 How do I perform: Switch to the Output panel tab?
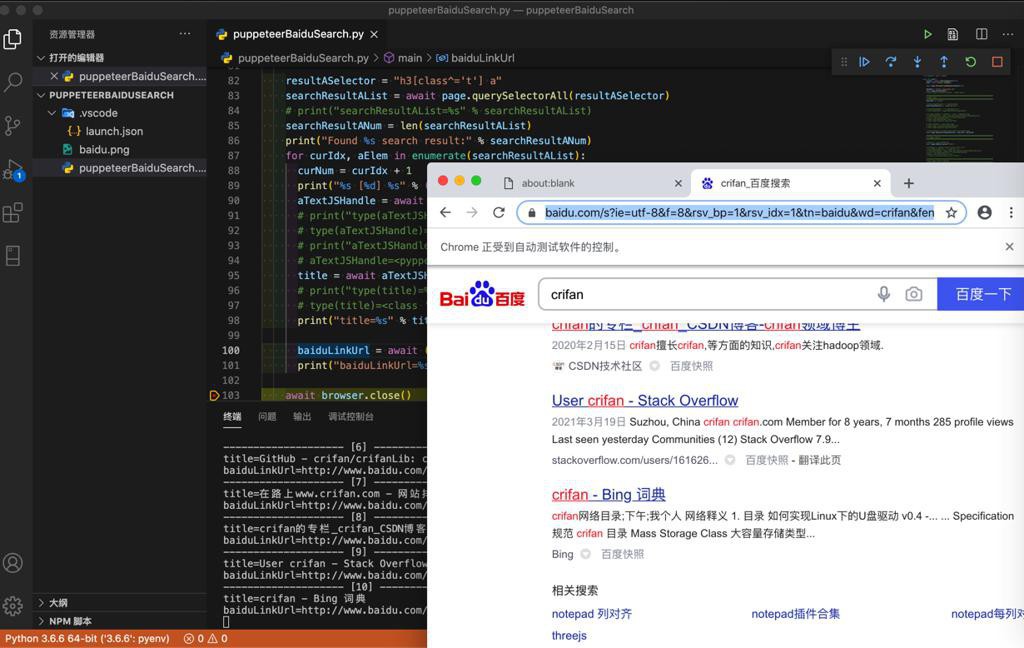pyautogui.click(x=302, y=417)
